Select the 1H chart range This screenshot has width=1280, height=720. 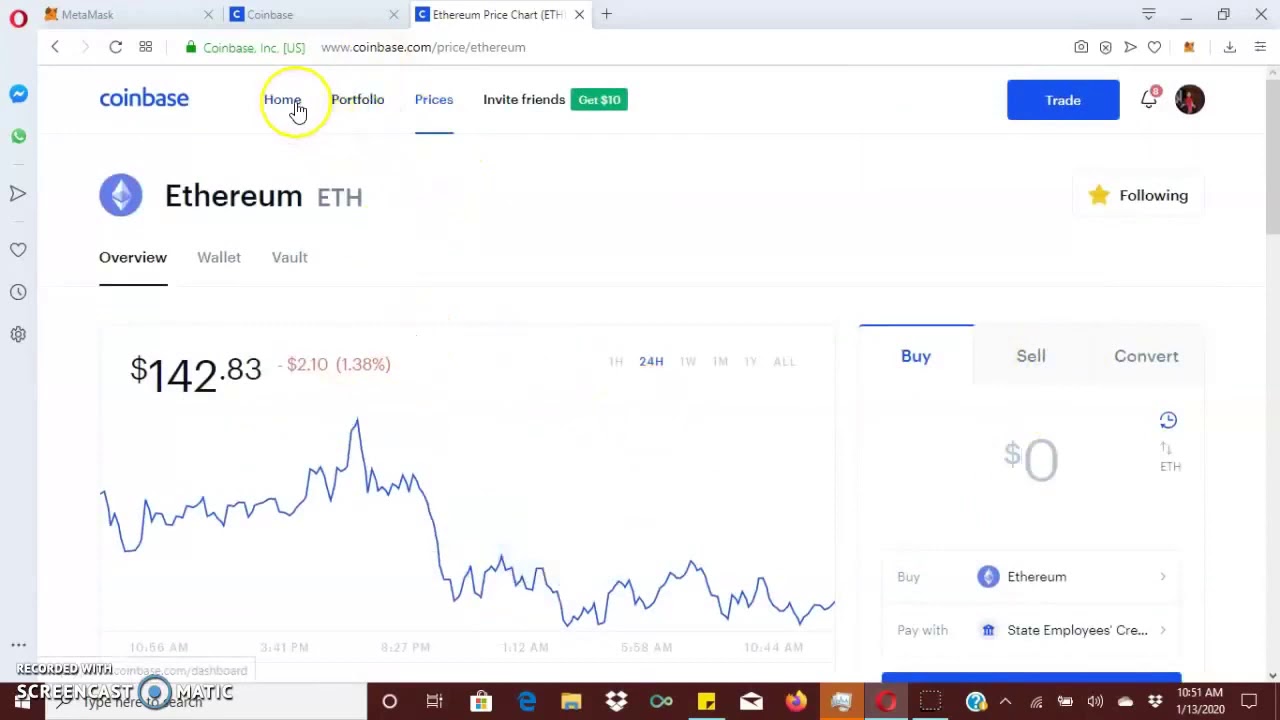(616, 362)
